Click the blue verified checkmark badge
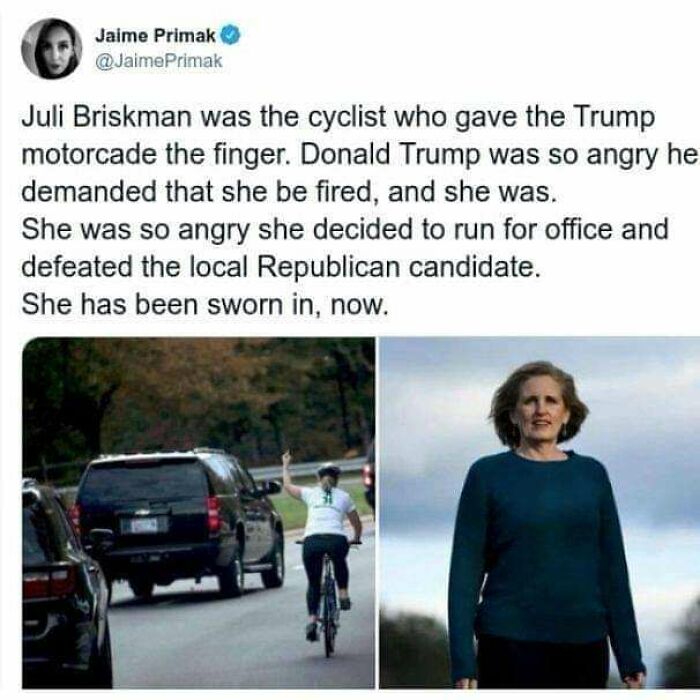 coord(230,35)
